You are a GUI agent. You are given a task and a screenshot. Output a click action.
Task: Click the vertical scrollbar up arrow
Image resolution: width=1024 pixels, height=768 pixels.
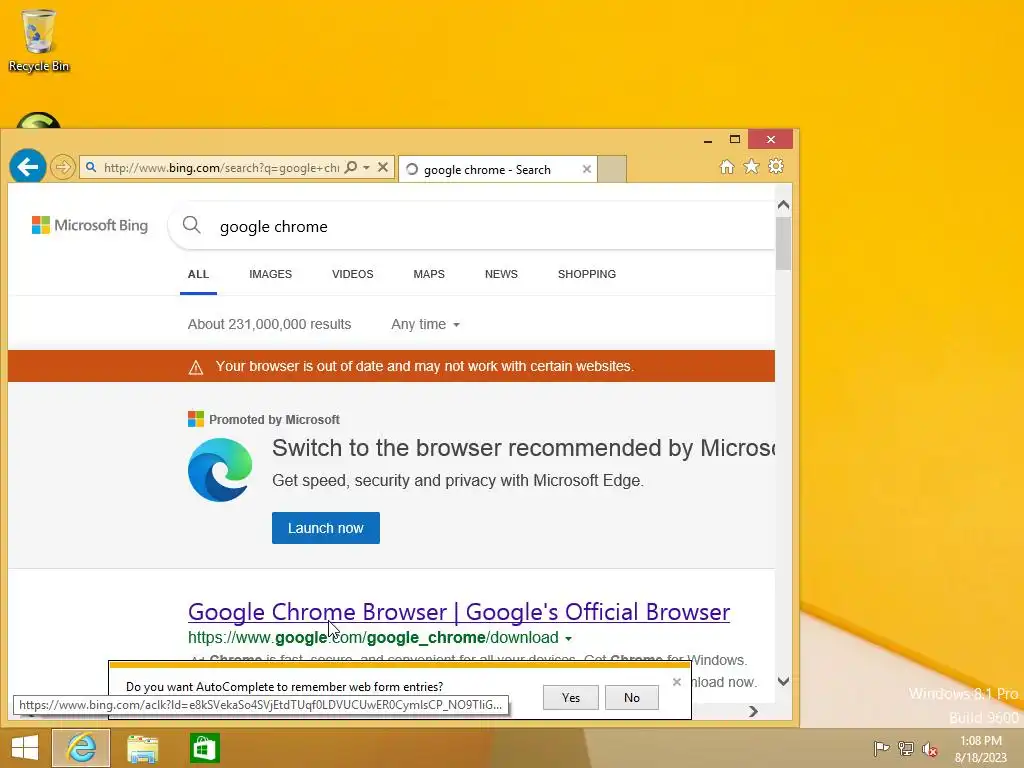[784, 205]
